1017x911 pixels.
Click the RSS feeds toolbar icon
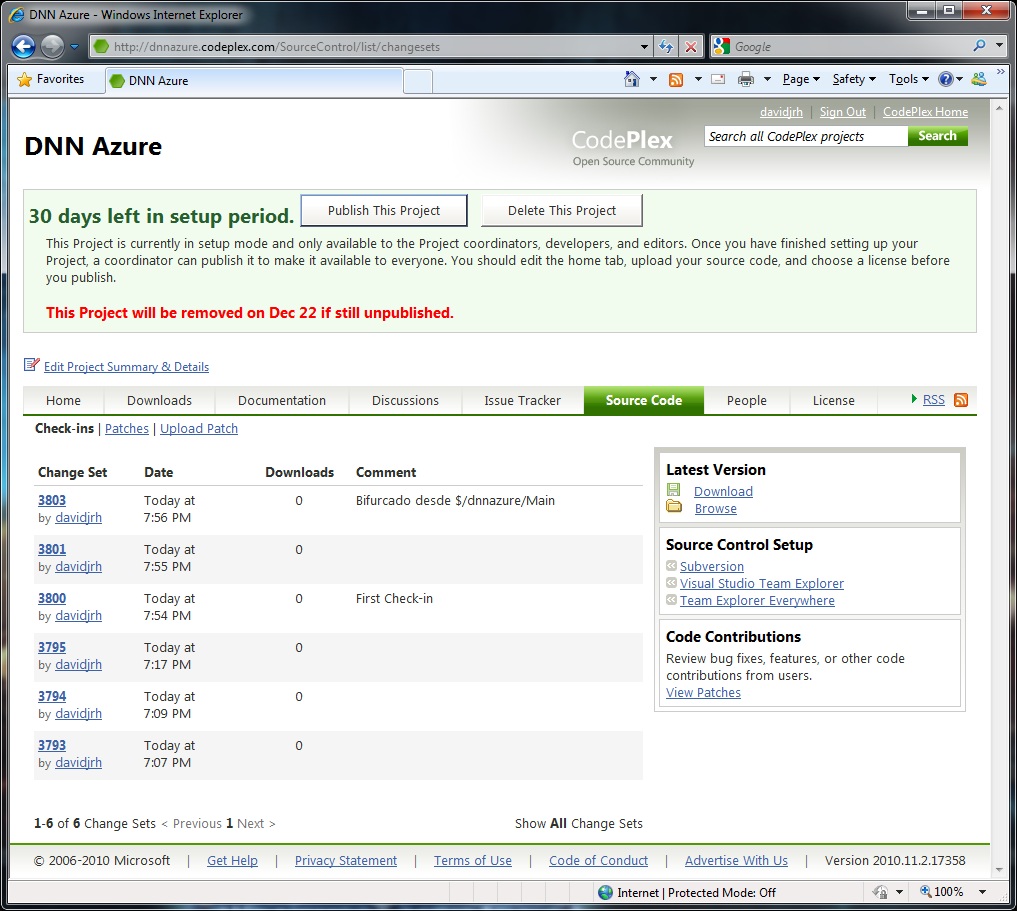[676, 80]
